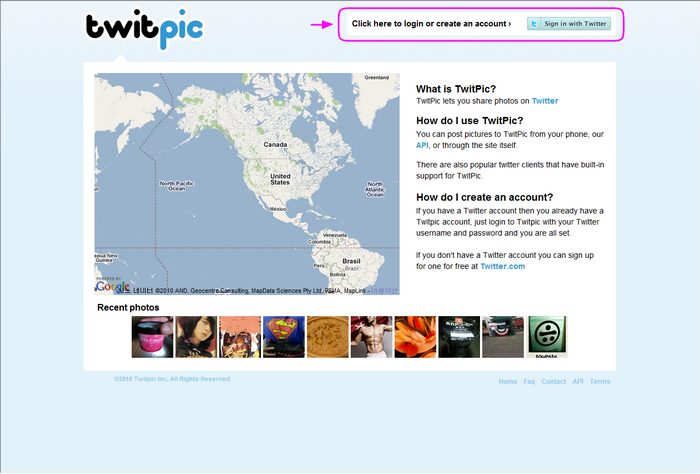This screenshot has height=474, width=700.
Task: View the shirtless man photo thumbnail
Action: point(371,337)
